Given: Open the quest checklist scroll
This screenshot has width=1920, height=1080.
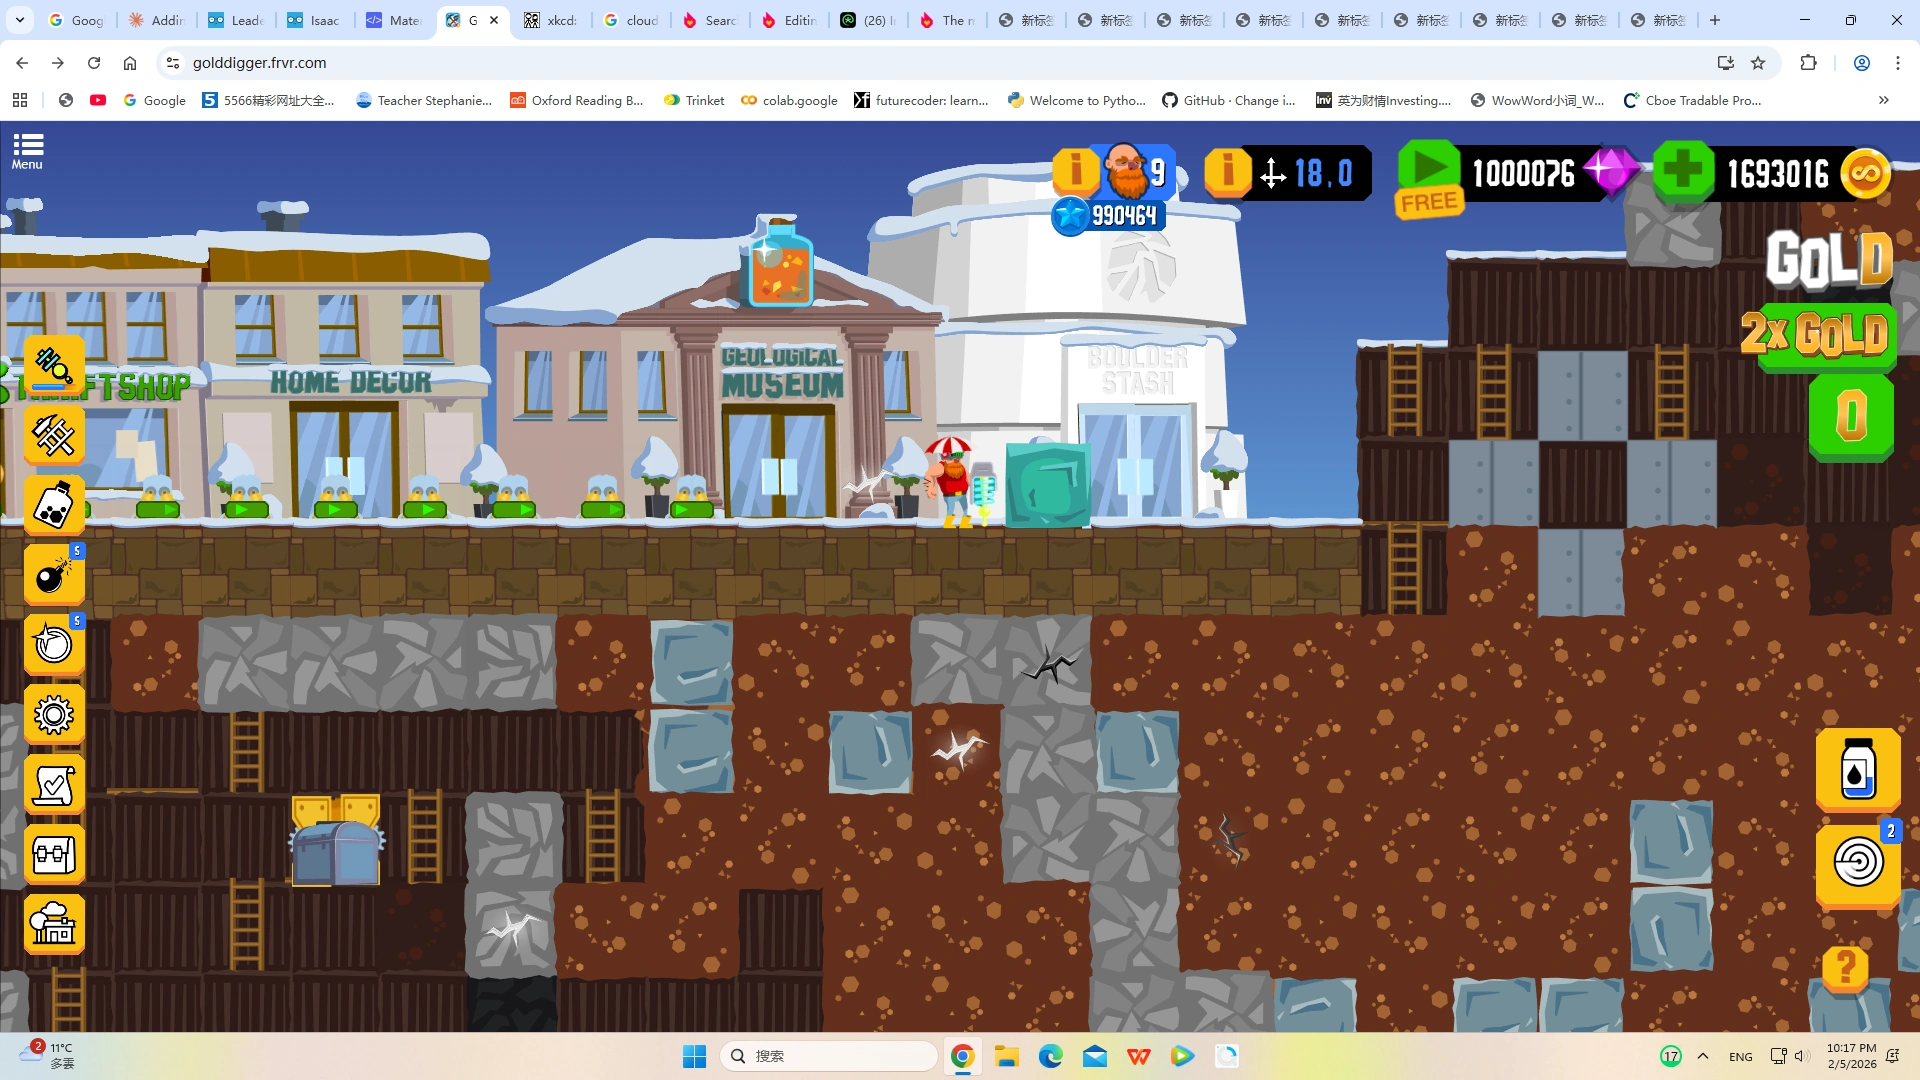Looking at the screenshot, I should tap(54, 785).
